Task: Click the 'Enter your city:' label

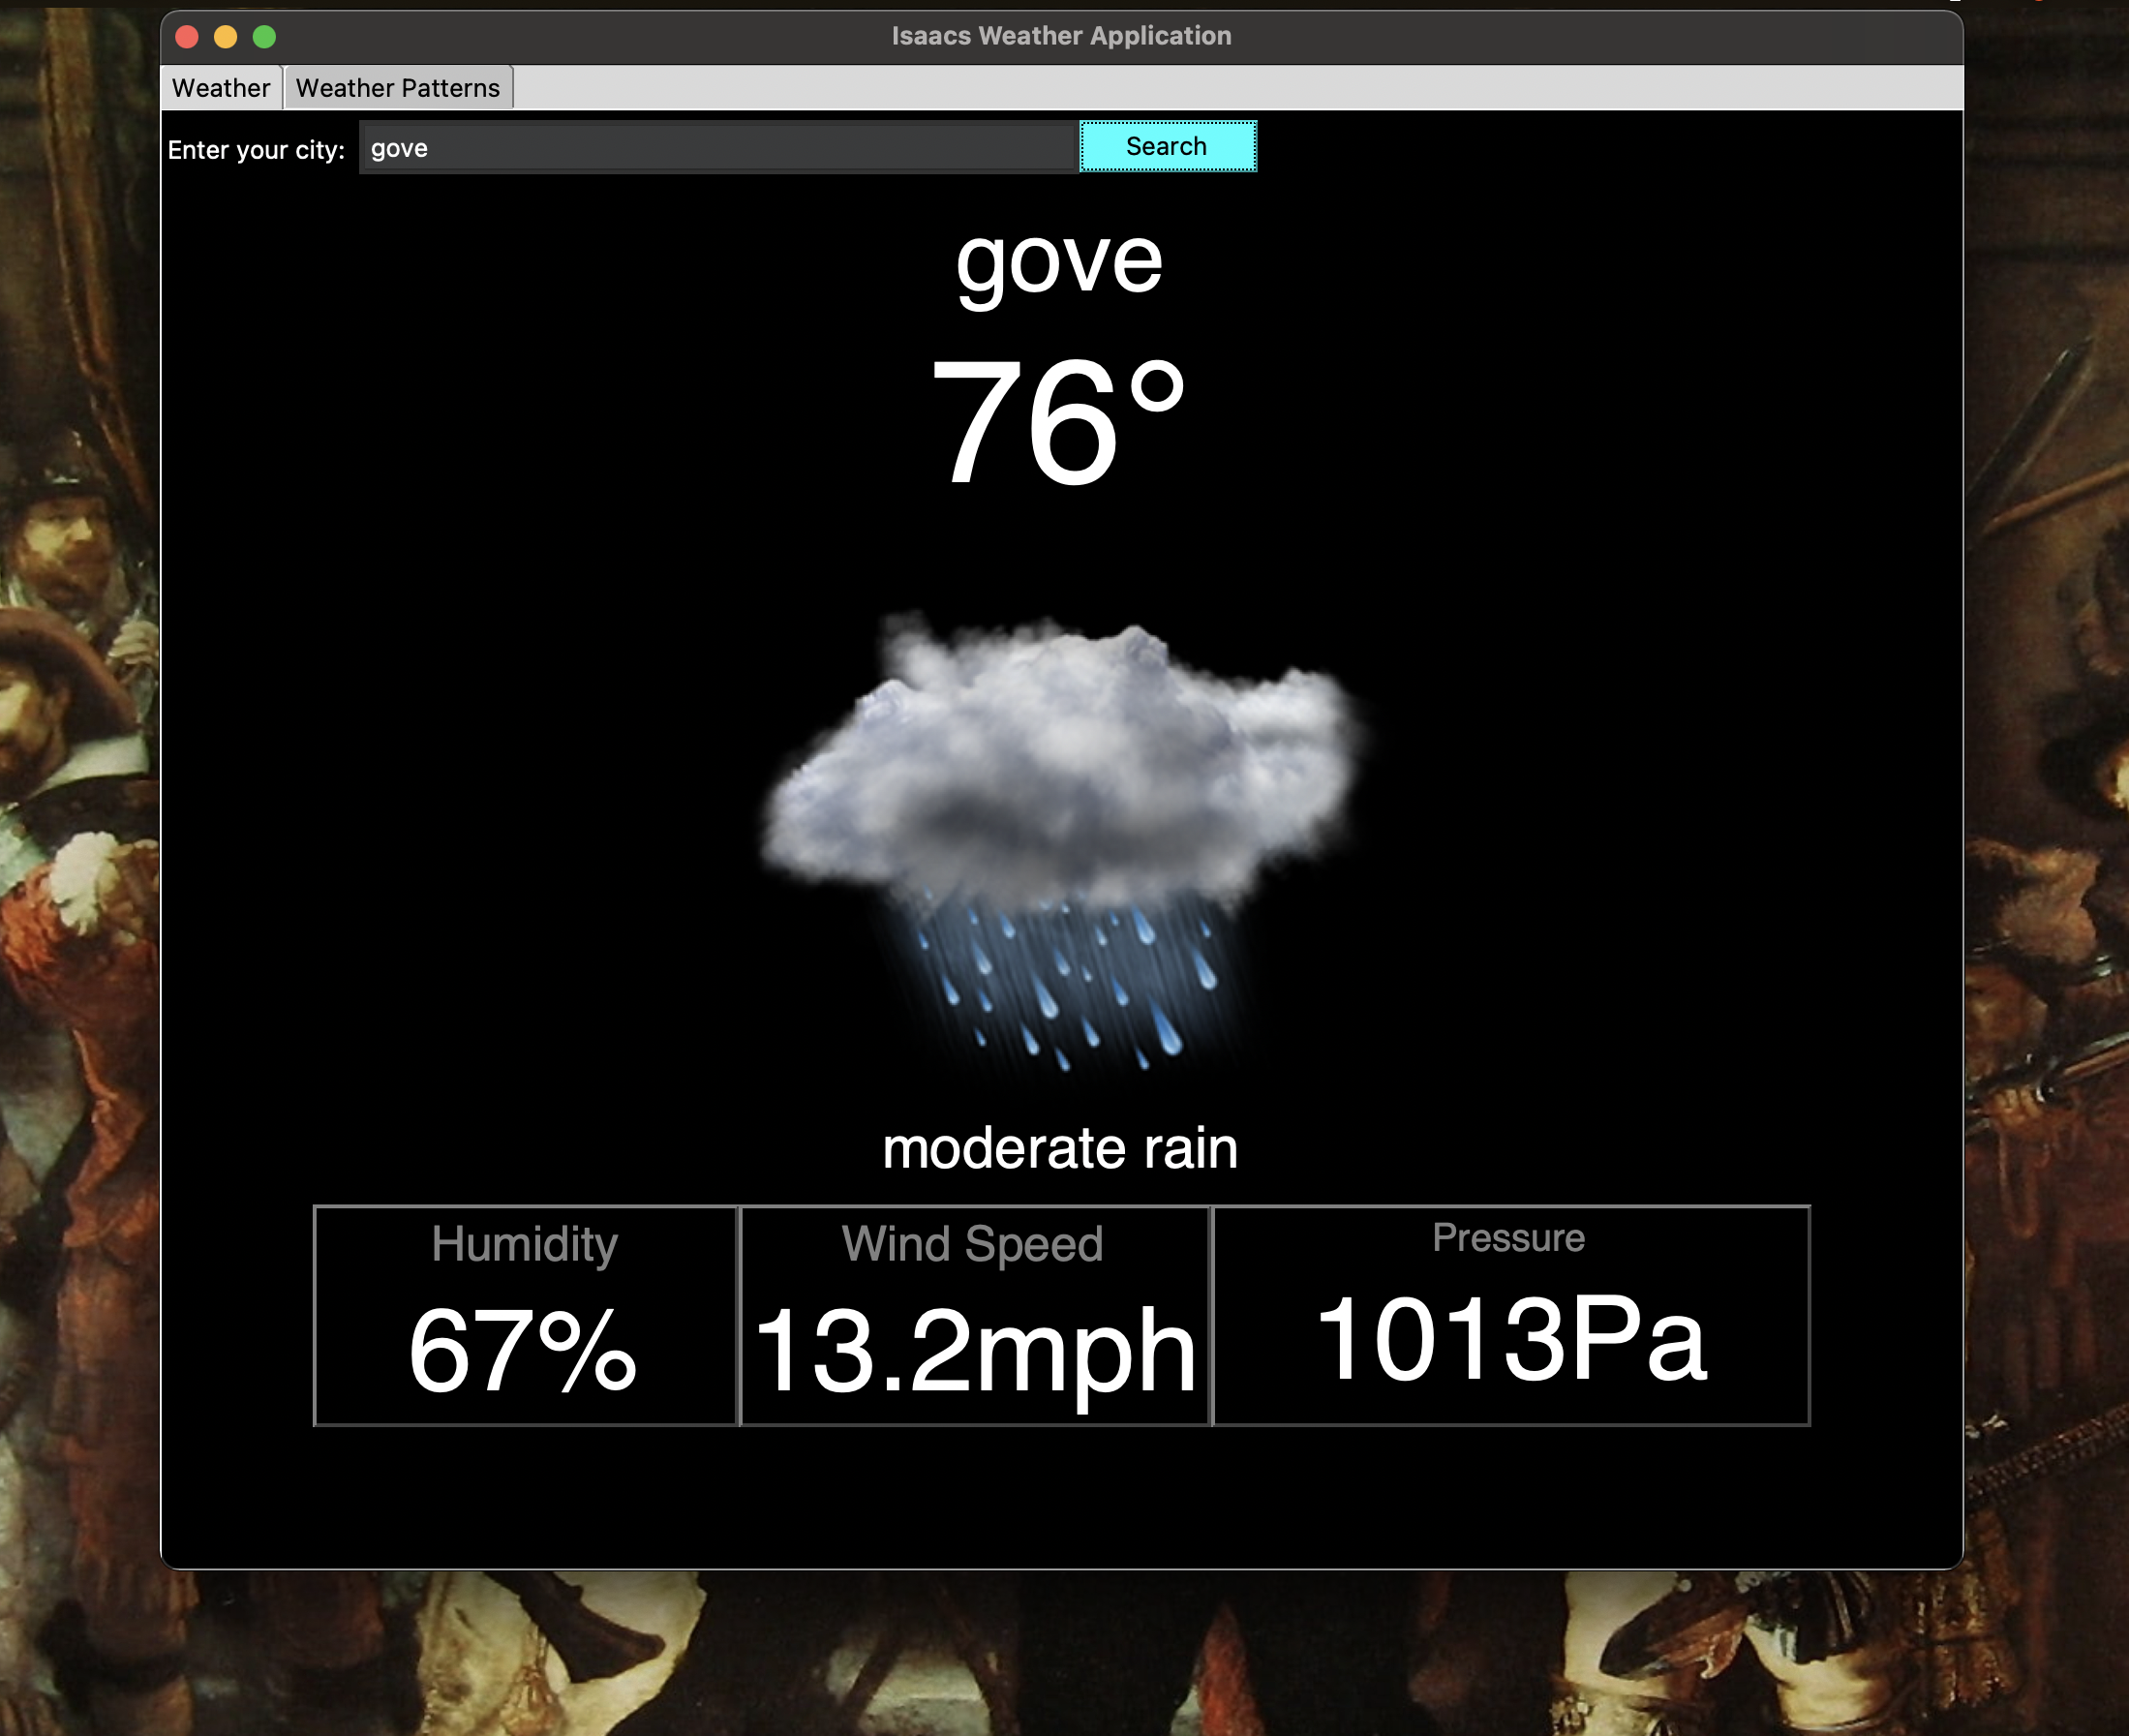Action: [256, 150]
